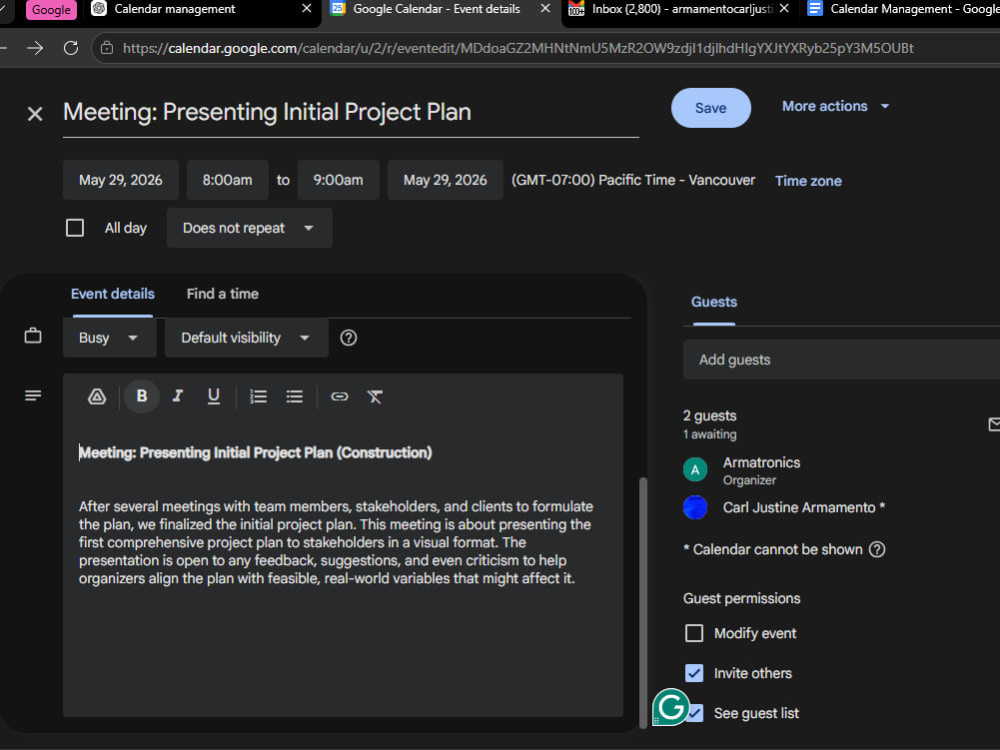Image resolution: width=1000 pixels, height=750 pixels.
Task: Open the Time zone link
Action: [808, 181]
